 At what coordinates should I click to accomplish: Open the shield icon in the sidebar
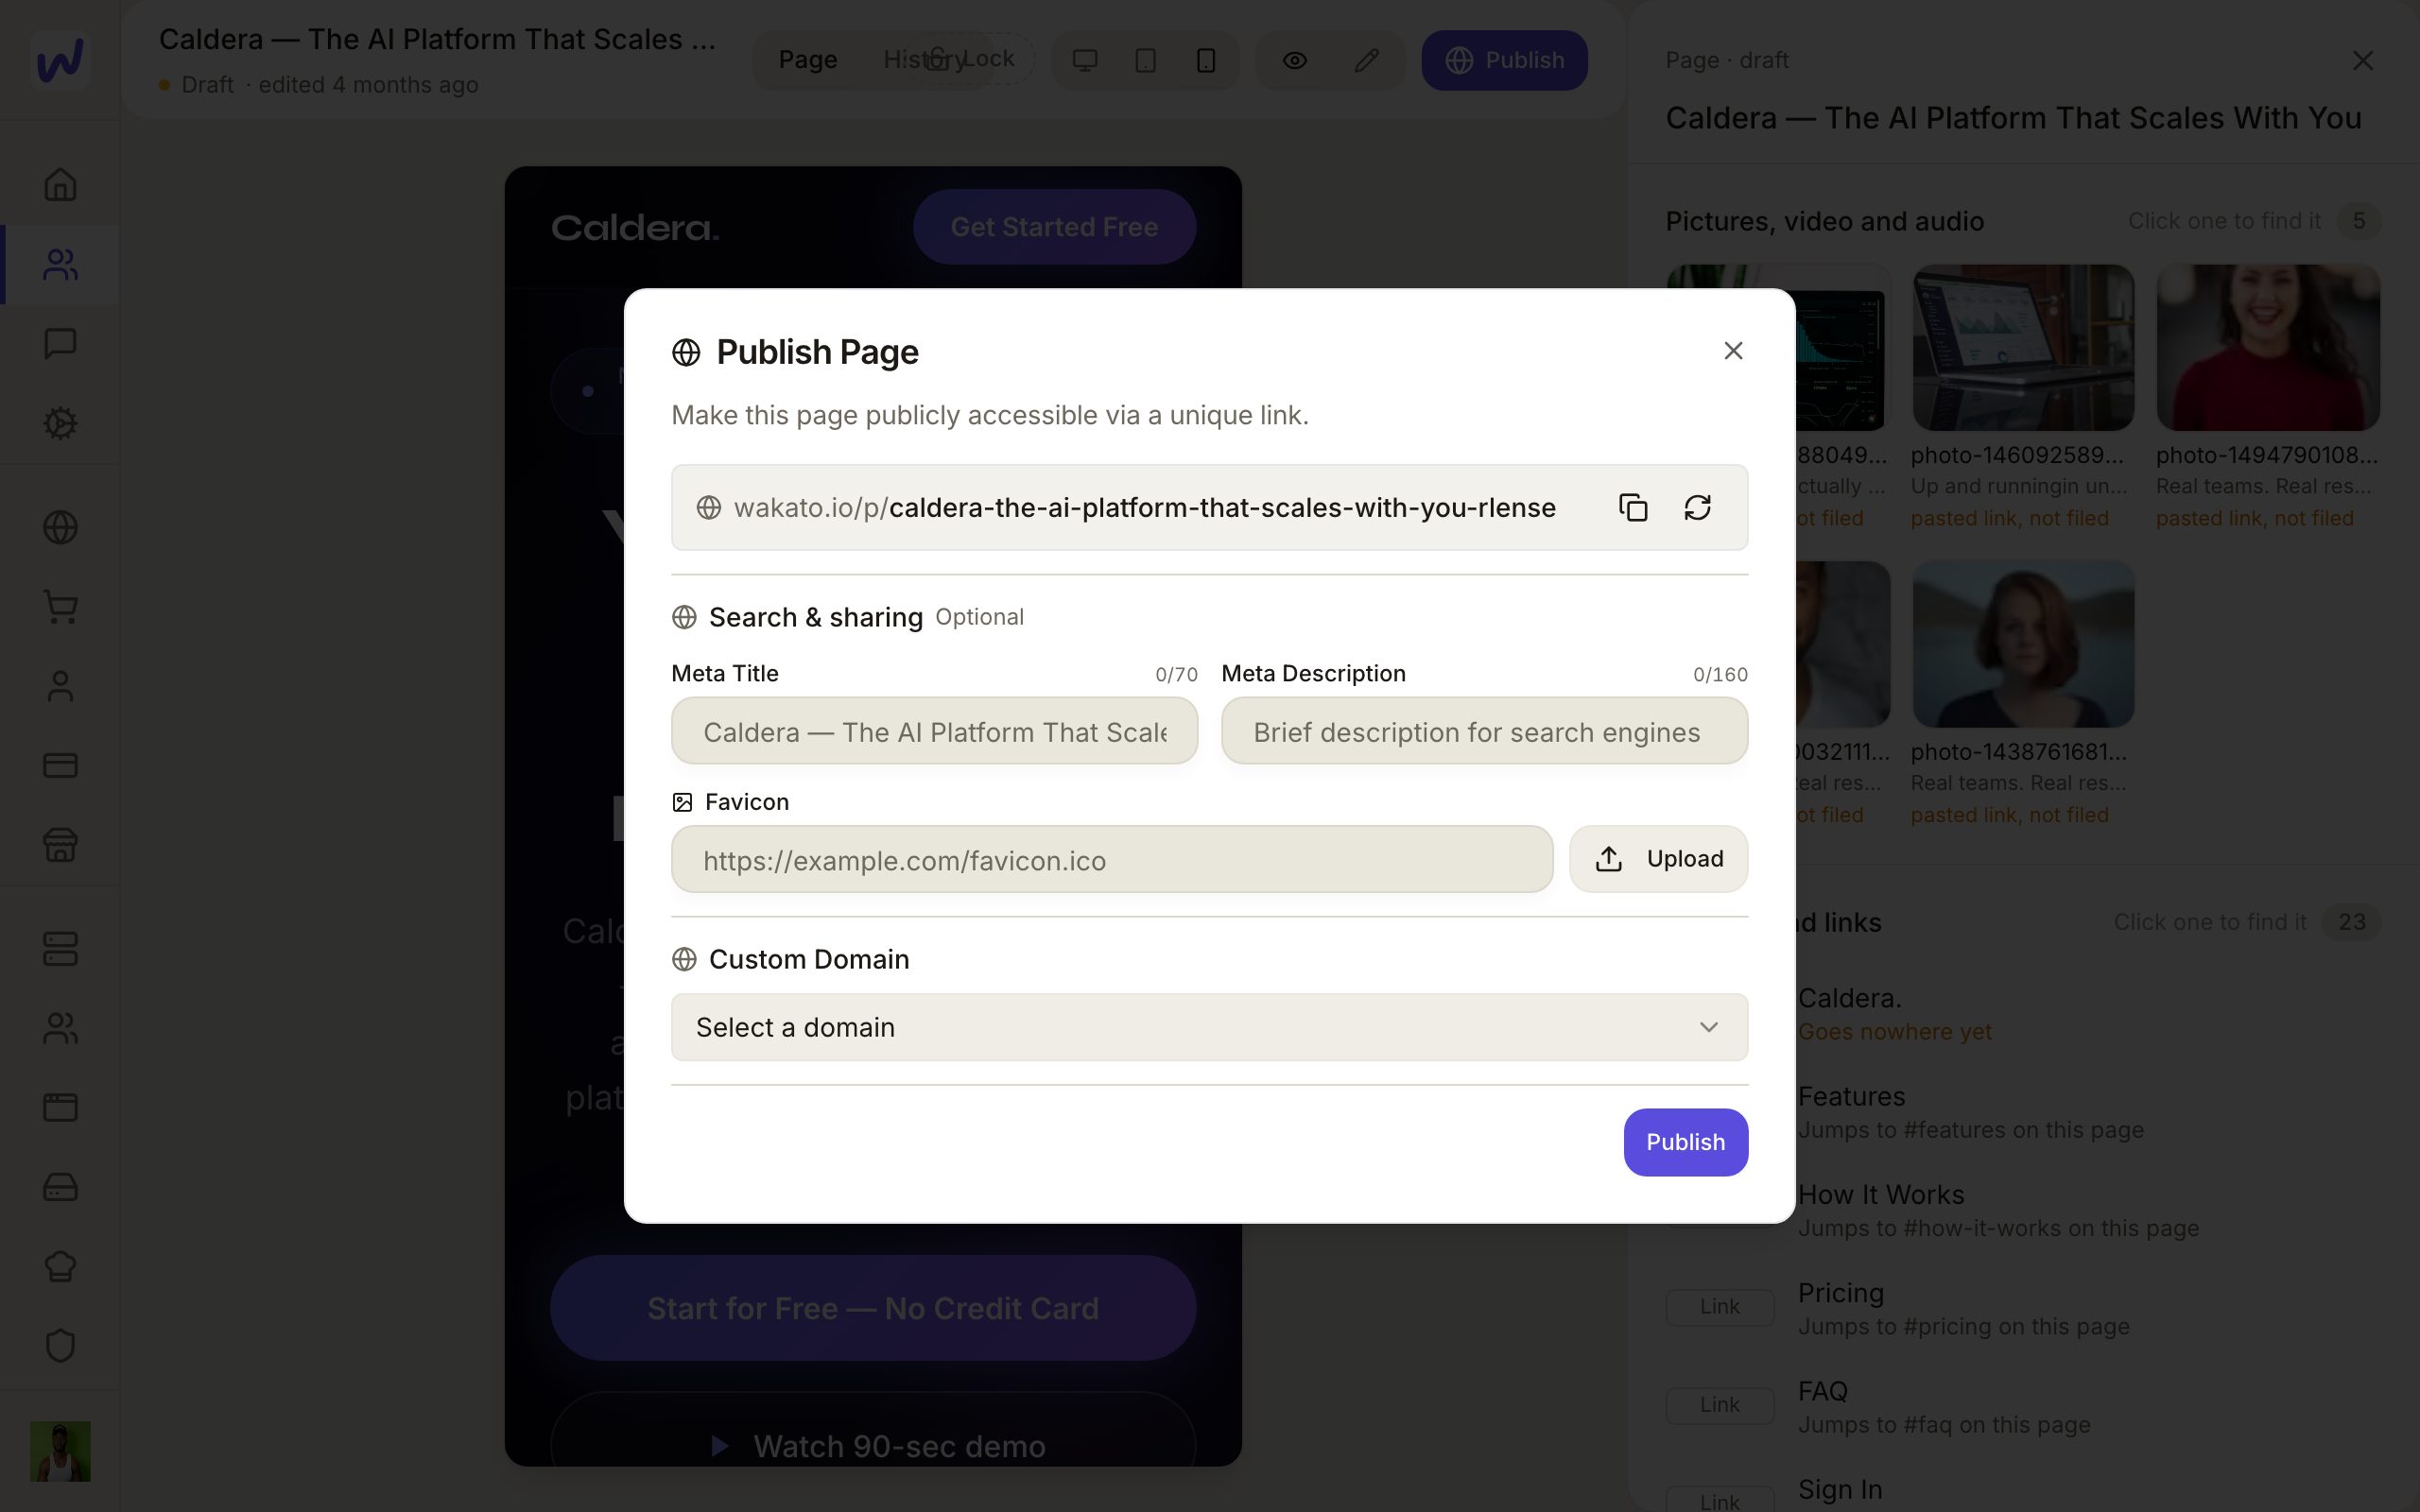pyautogui.click(x=60, y=1345)
